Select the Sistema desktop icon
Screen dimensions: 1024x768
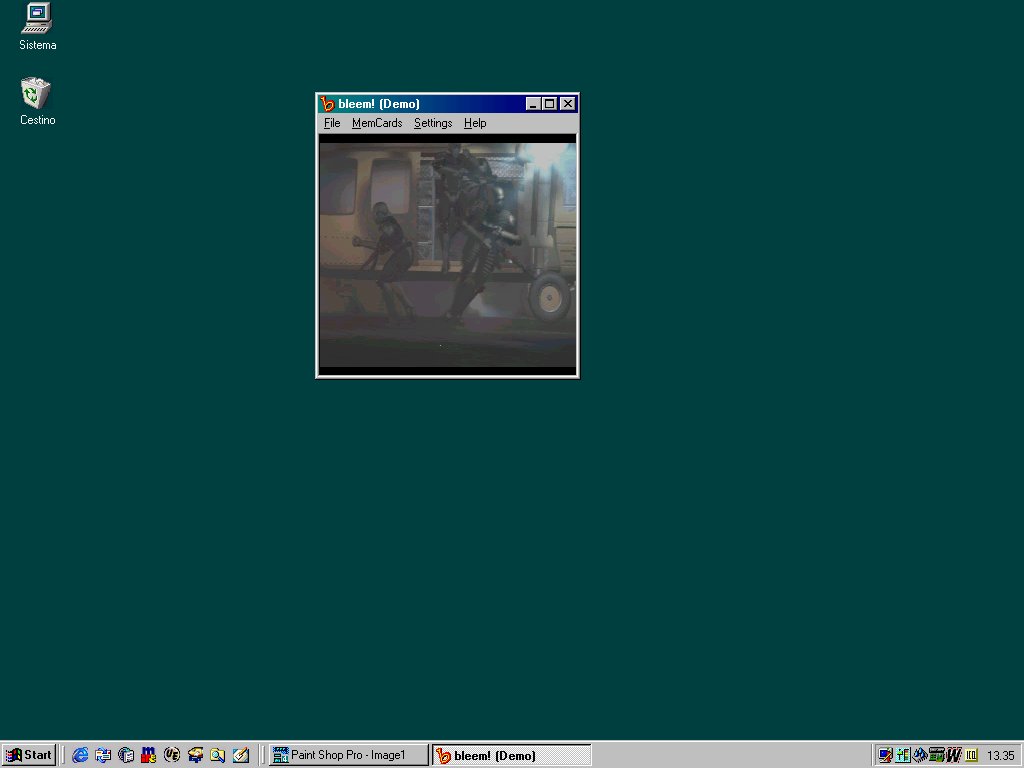pos(37,27)
